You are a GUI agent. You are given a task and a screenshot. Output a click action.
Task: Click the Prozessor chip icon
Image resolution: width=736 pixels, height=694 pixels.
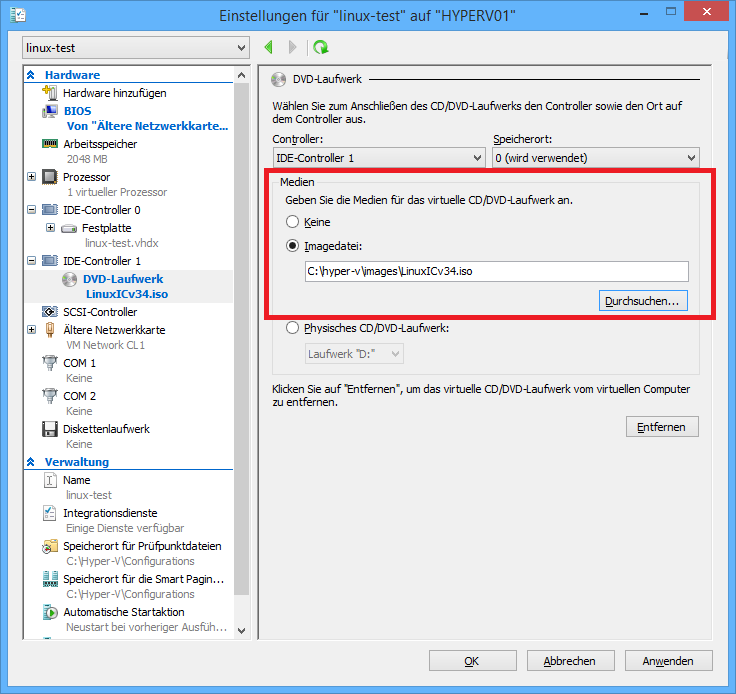point(50,177)
